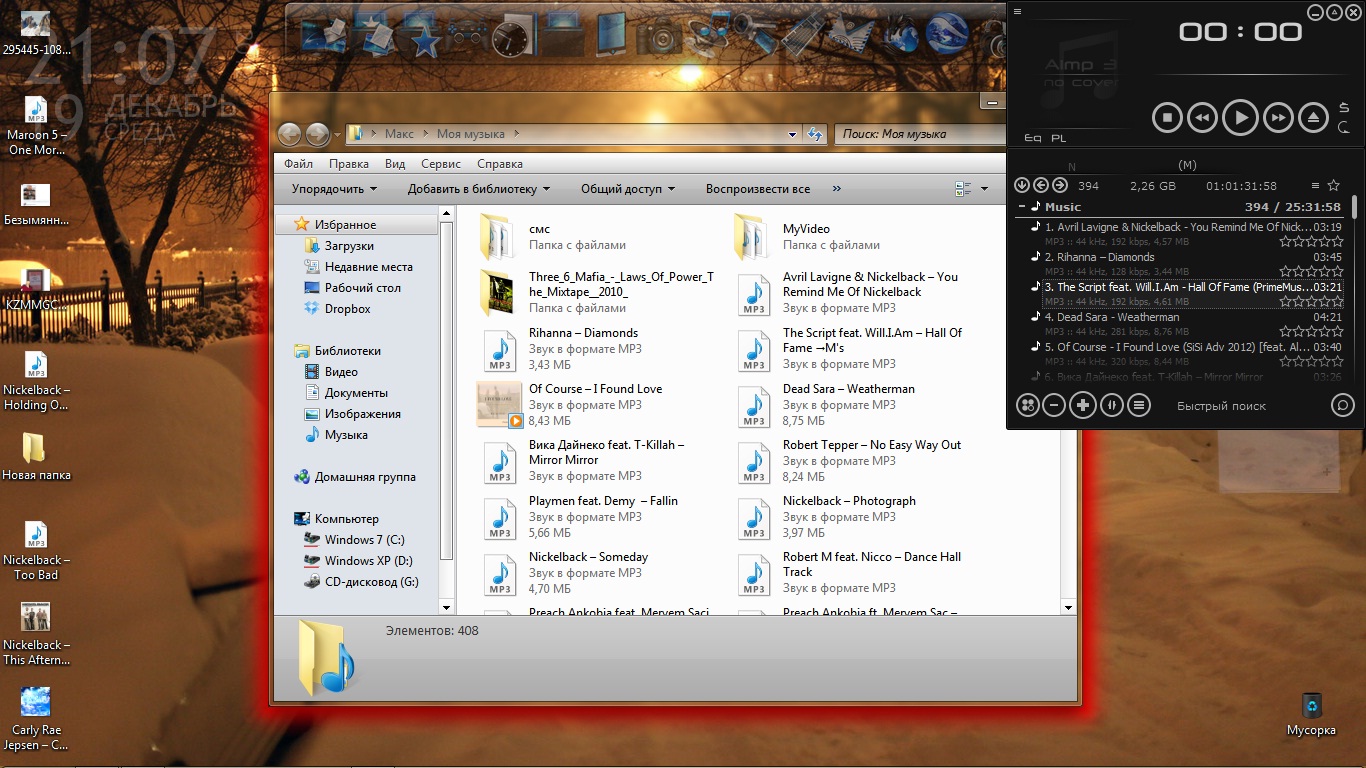
Task: Open the Упорядочить dropdown
Action: (x=334, y=189)
